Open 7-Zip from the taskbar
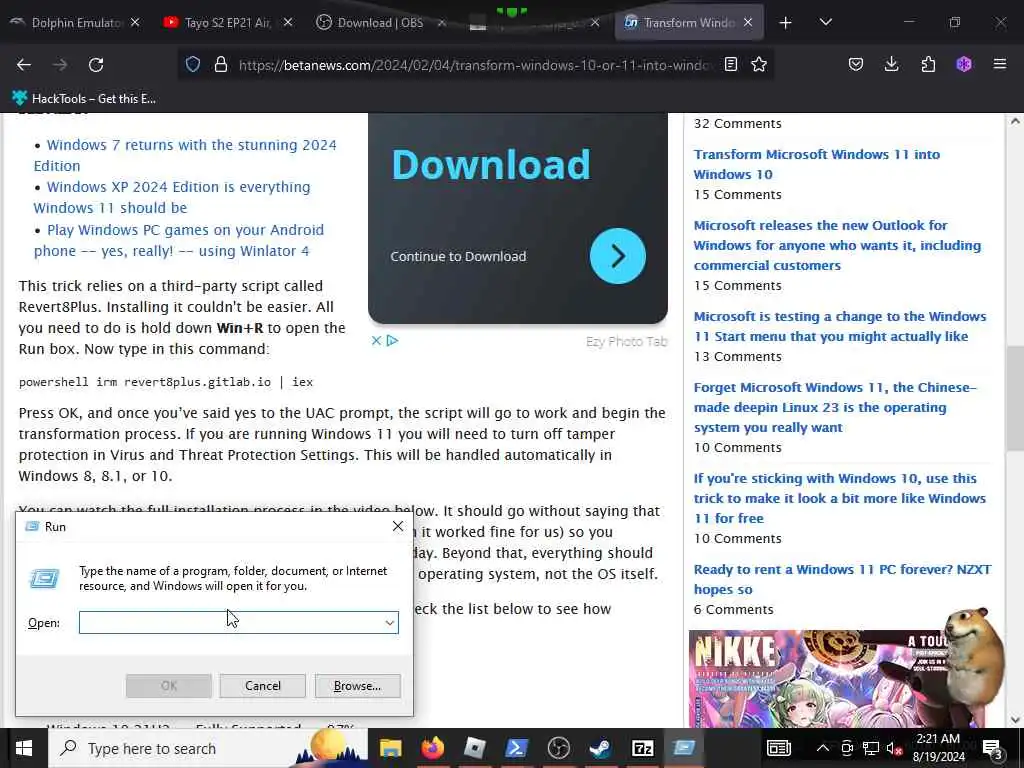The height and width of the screenshot is (768, 1024). coord(643,748)
